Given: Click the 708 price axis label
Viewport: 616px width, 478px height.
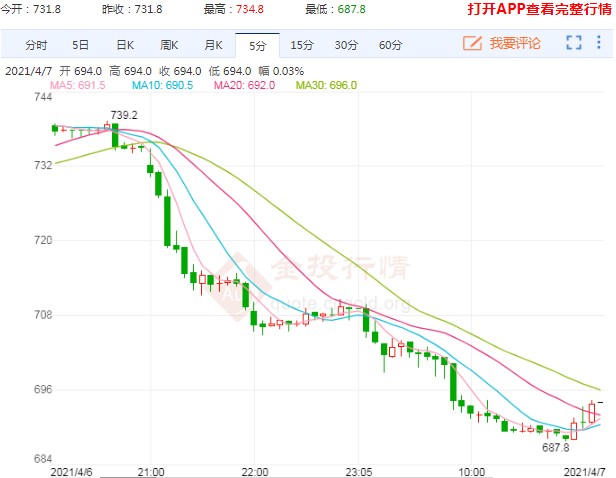Looking at the screenshot, I should (43, 315).
